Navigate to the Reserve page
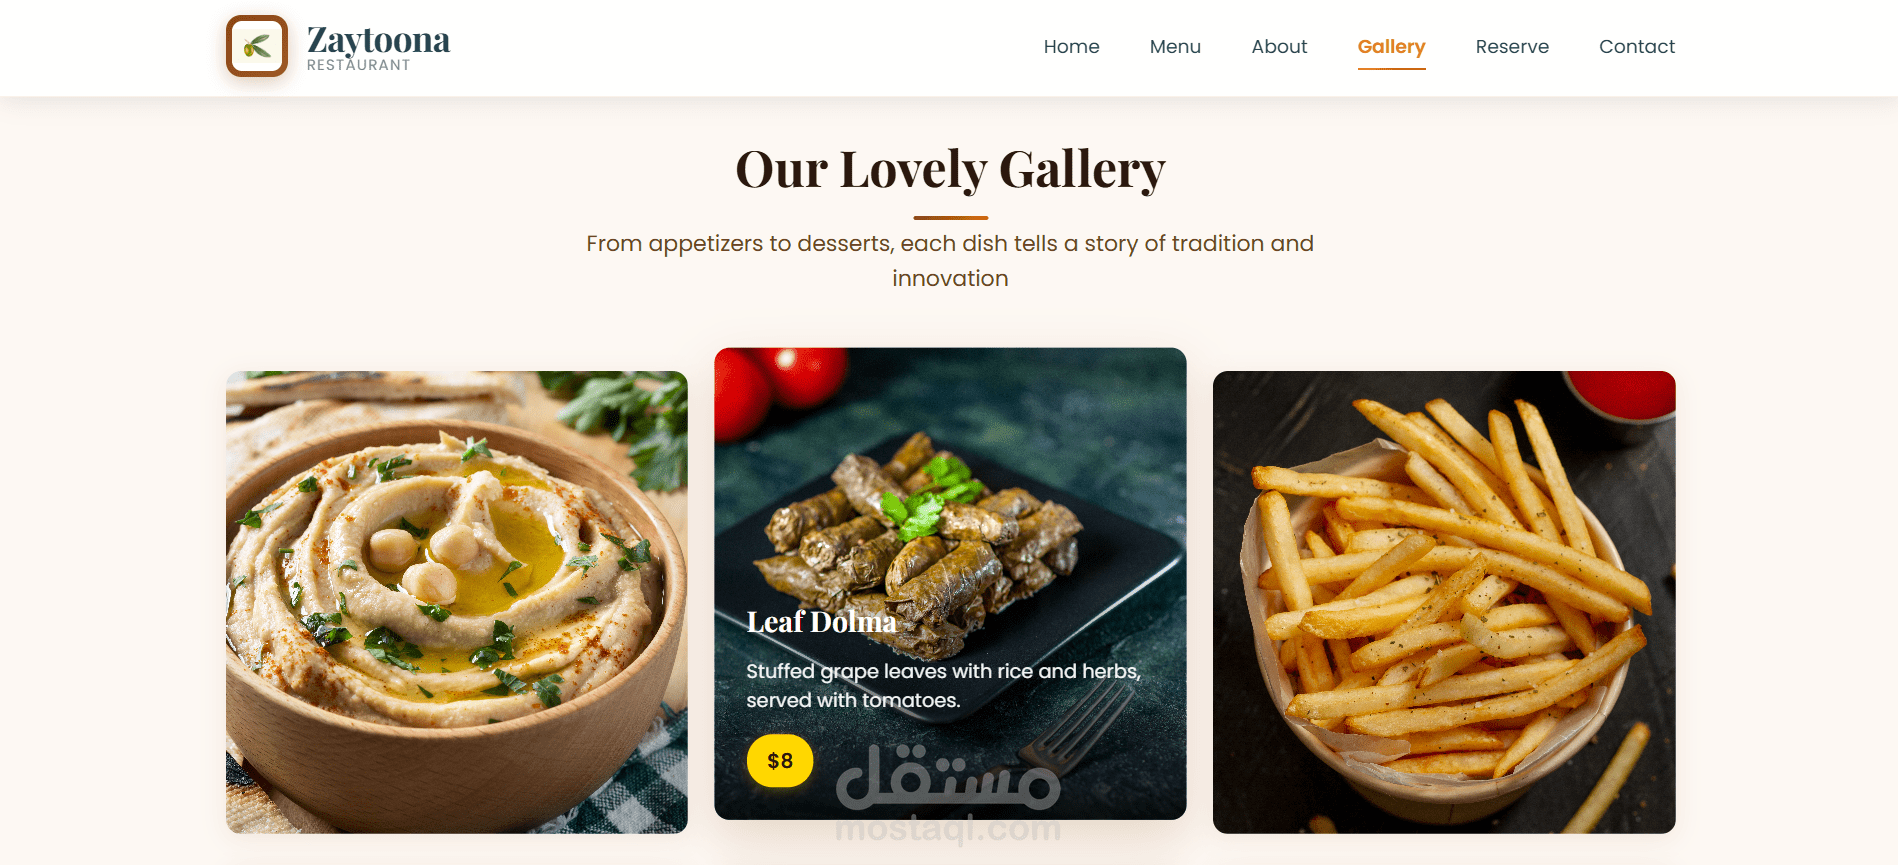The image size is (1898, 865). [1512, 46]
